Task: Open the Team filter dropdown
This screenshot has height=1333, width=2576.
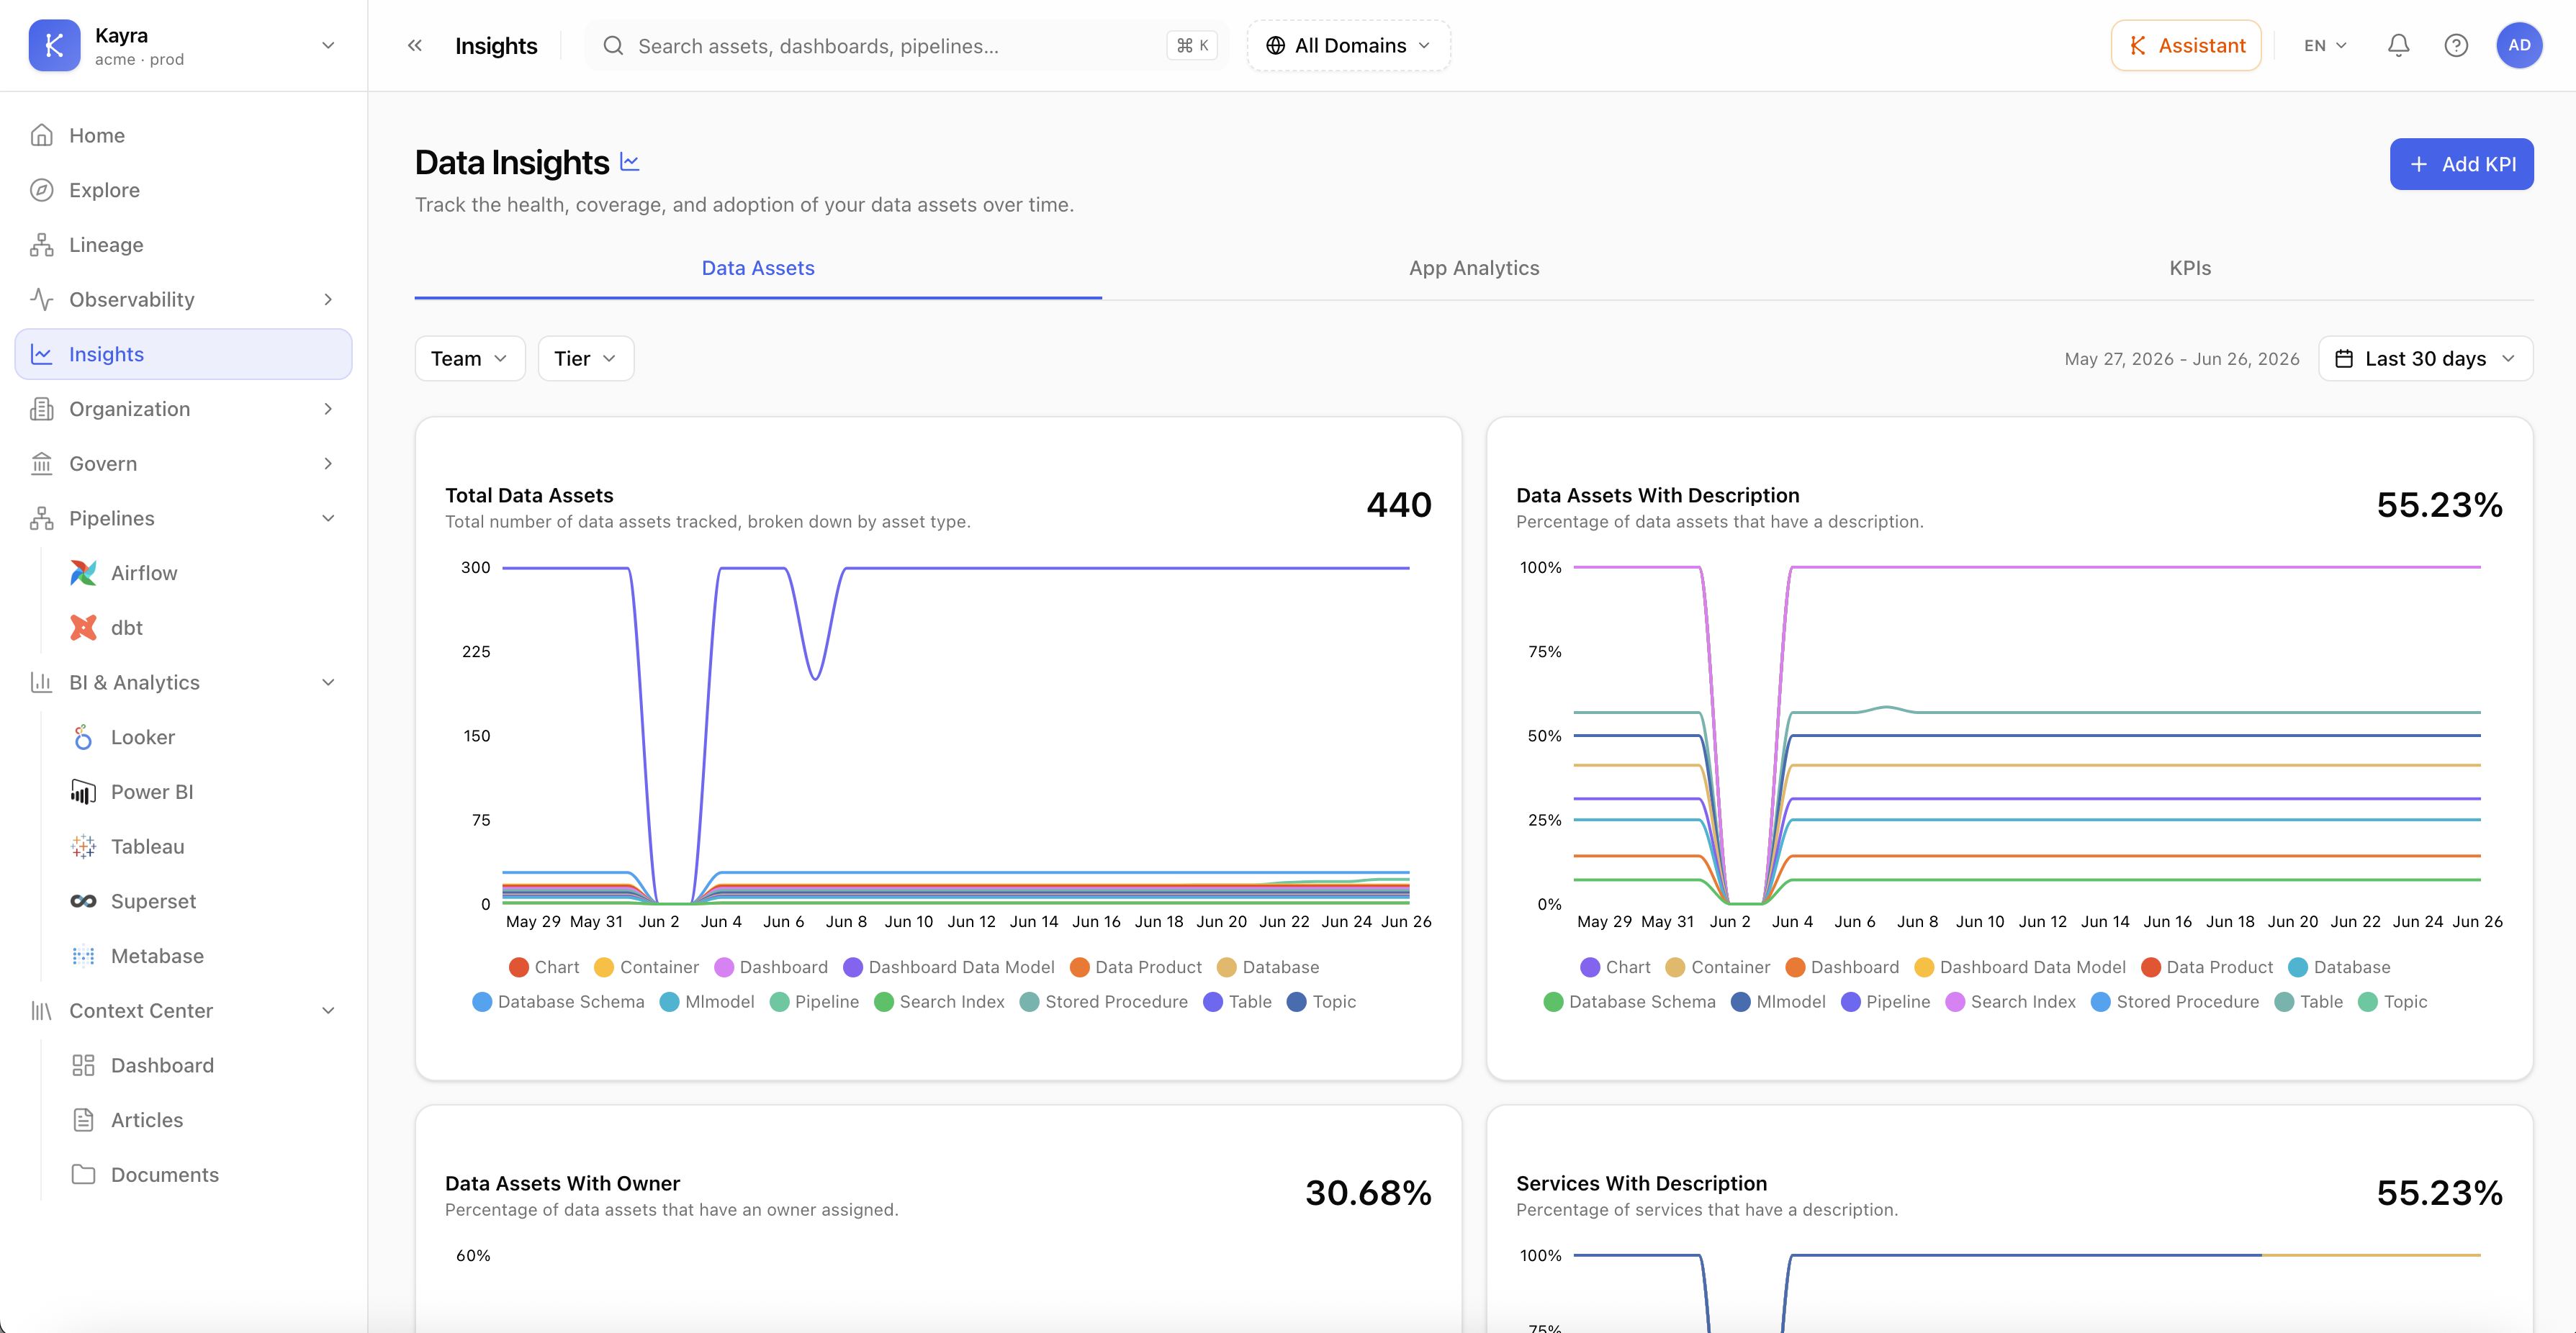Action: point(470,359)
